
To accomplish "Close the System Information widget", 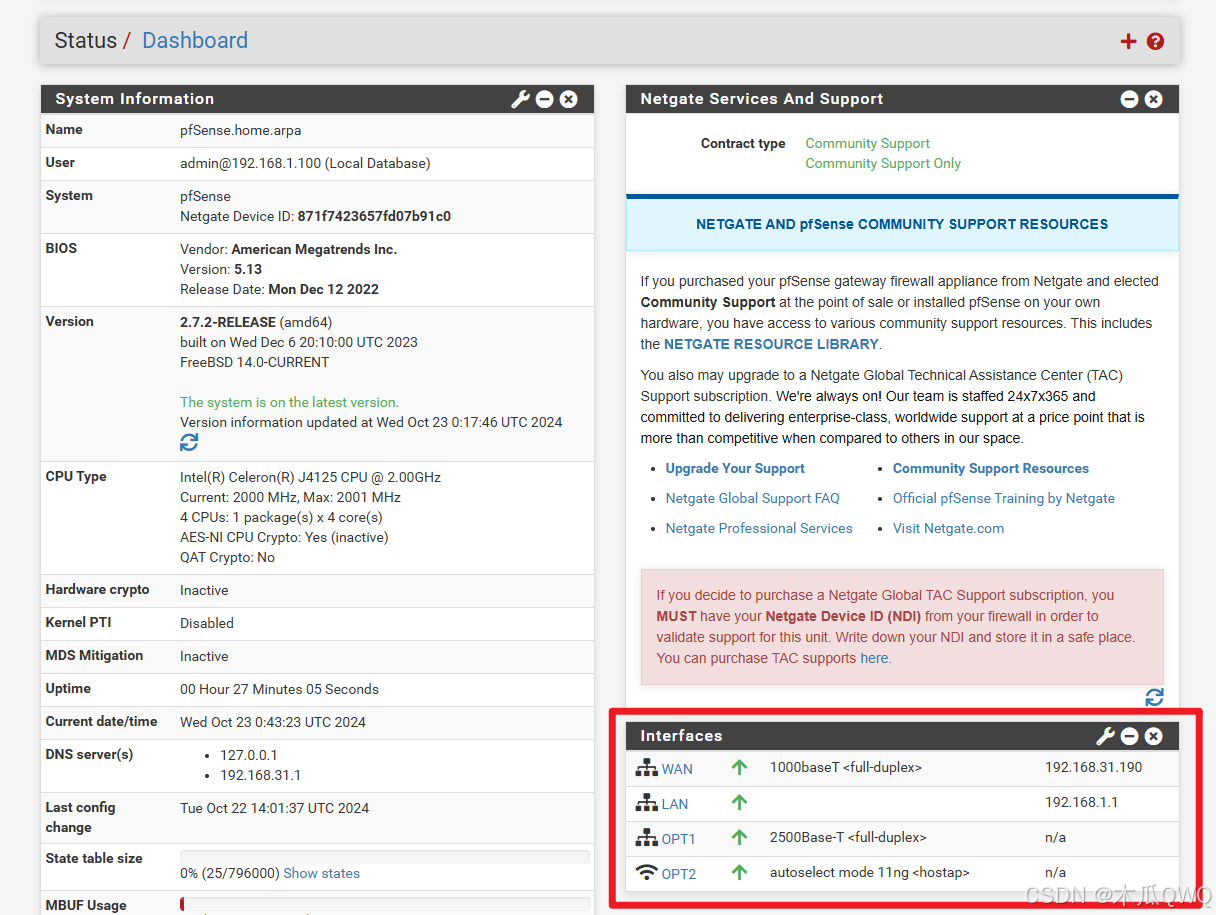I will click(x=568, y=99).
